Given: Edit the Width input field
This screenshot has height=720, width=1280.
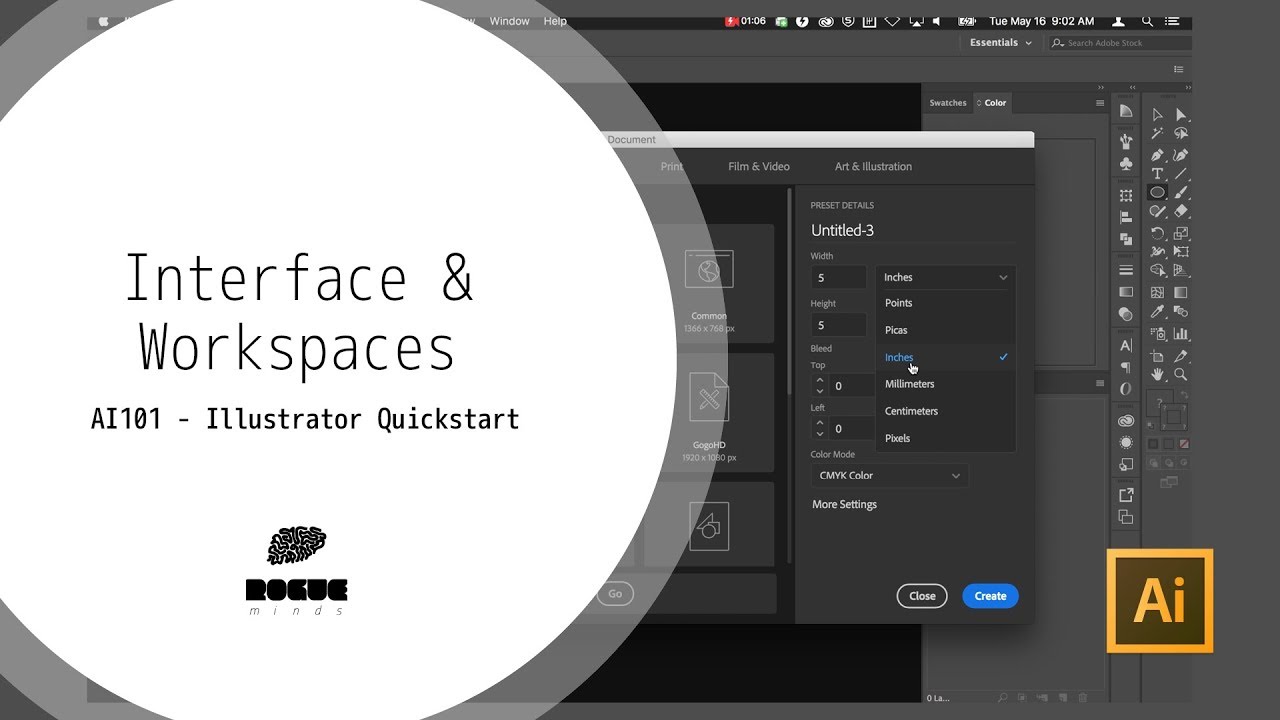Looking at the screenshot, I should pyautogui.click(x=839, y=278).
